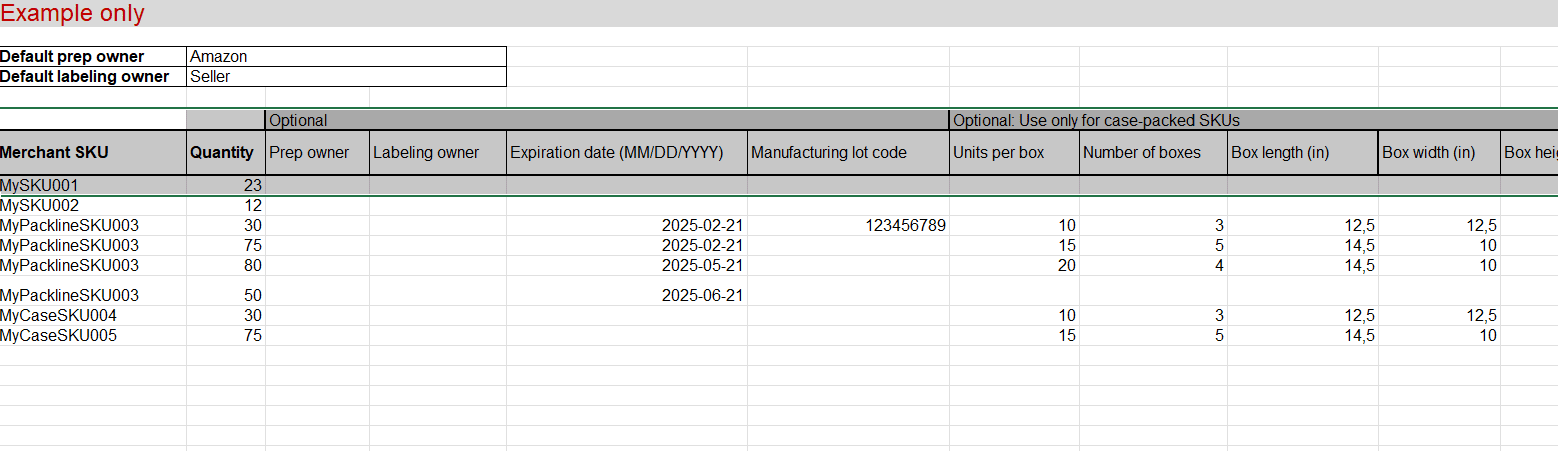This screenshot has width=1558, height=451.
Task: Select the Box width (in) header
Action: point(1428,153)
